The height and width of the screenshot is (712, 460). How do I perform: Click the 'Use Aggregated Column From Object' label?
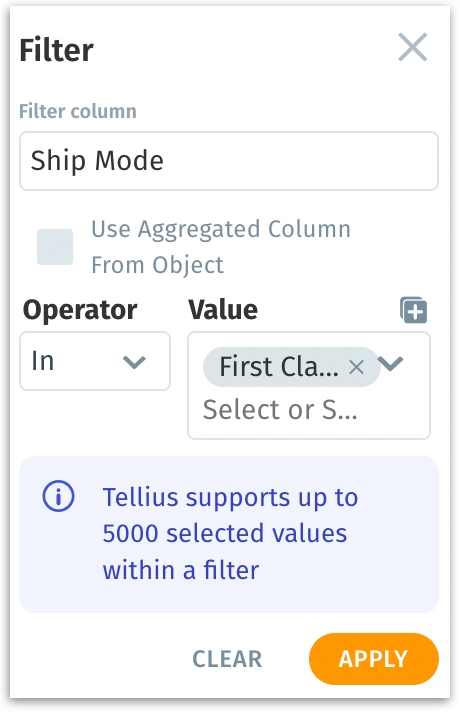[221, 247]
